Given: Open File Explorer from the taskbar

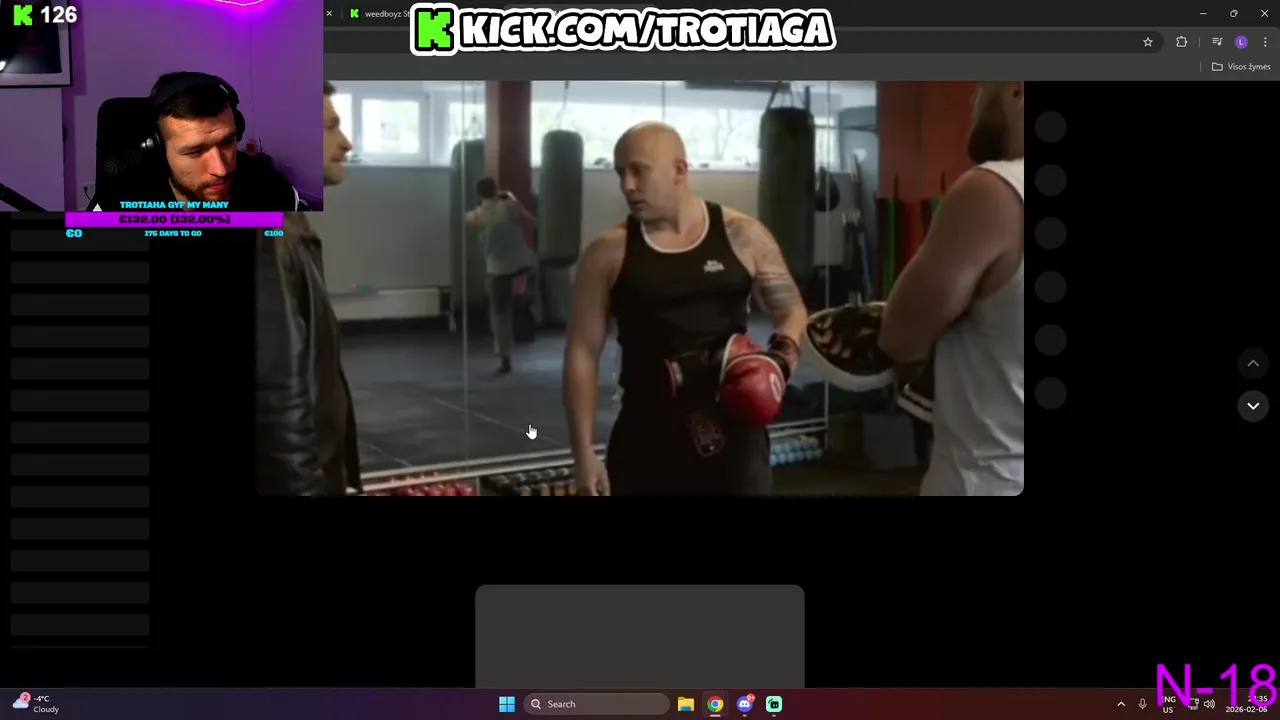Looking at the screenshot, I should [686, 704].
